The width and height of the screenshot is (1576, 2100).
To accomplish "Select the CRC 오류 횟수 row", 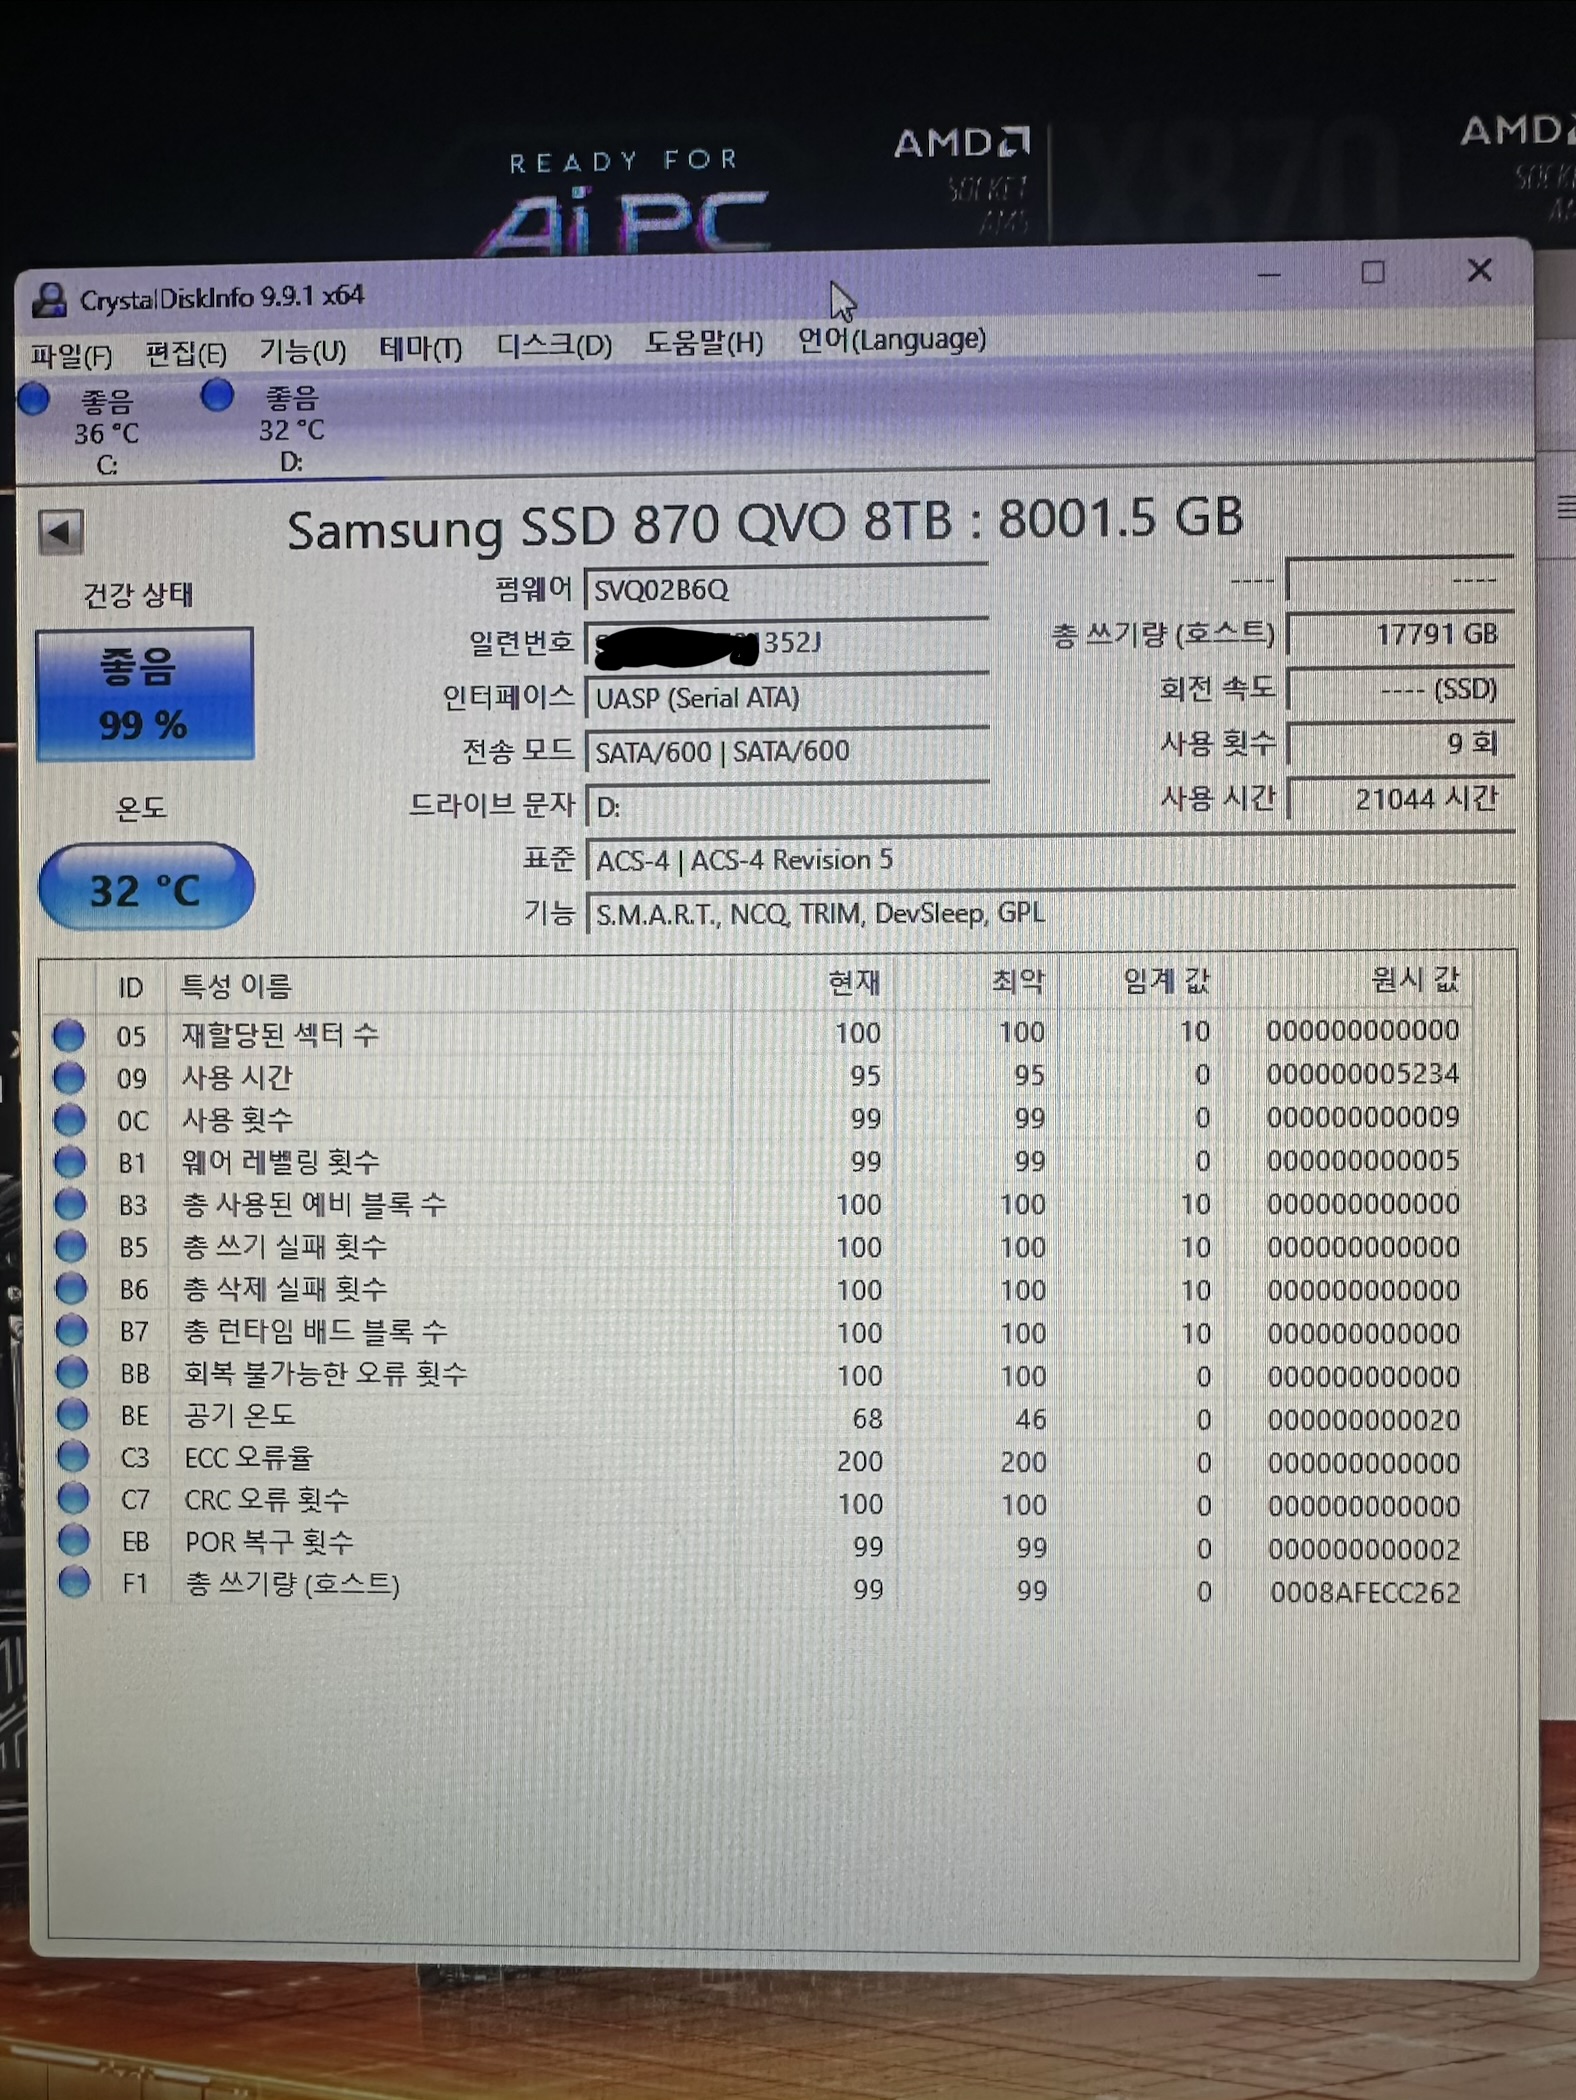I will [x=760, y=1503].
